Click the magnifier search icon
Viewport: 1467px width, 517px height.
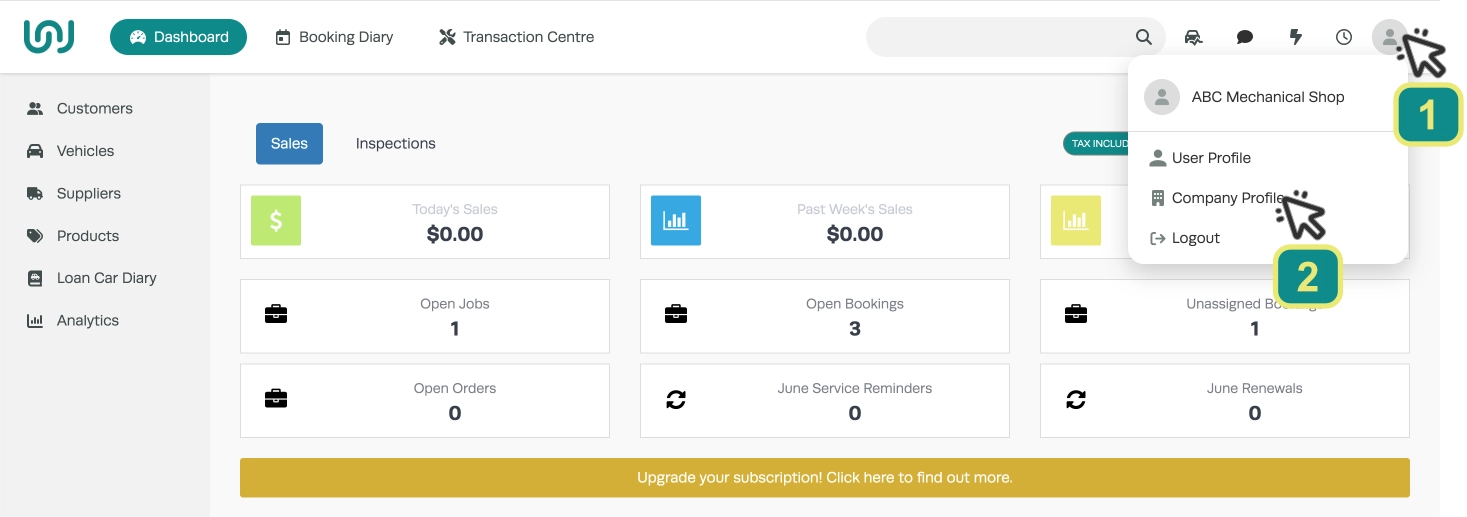1144,37
